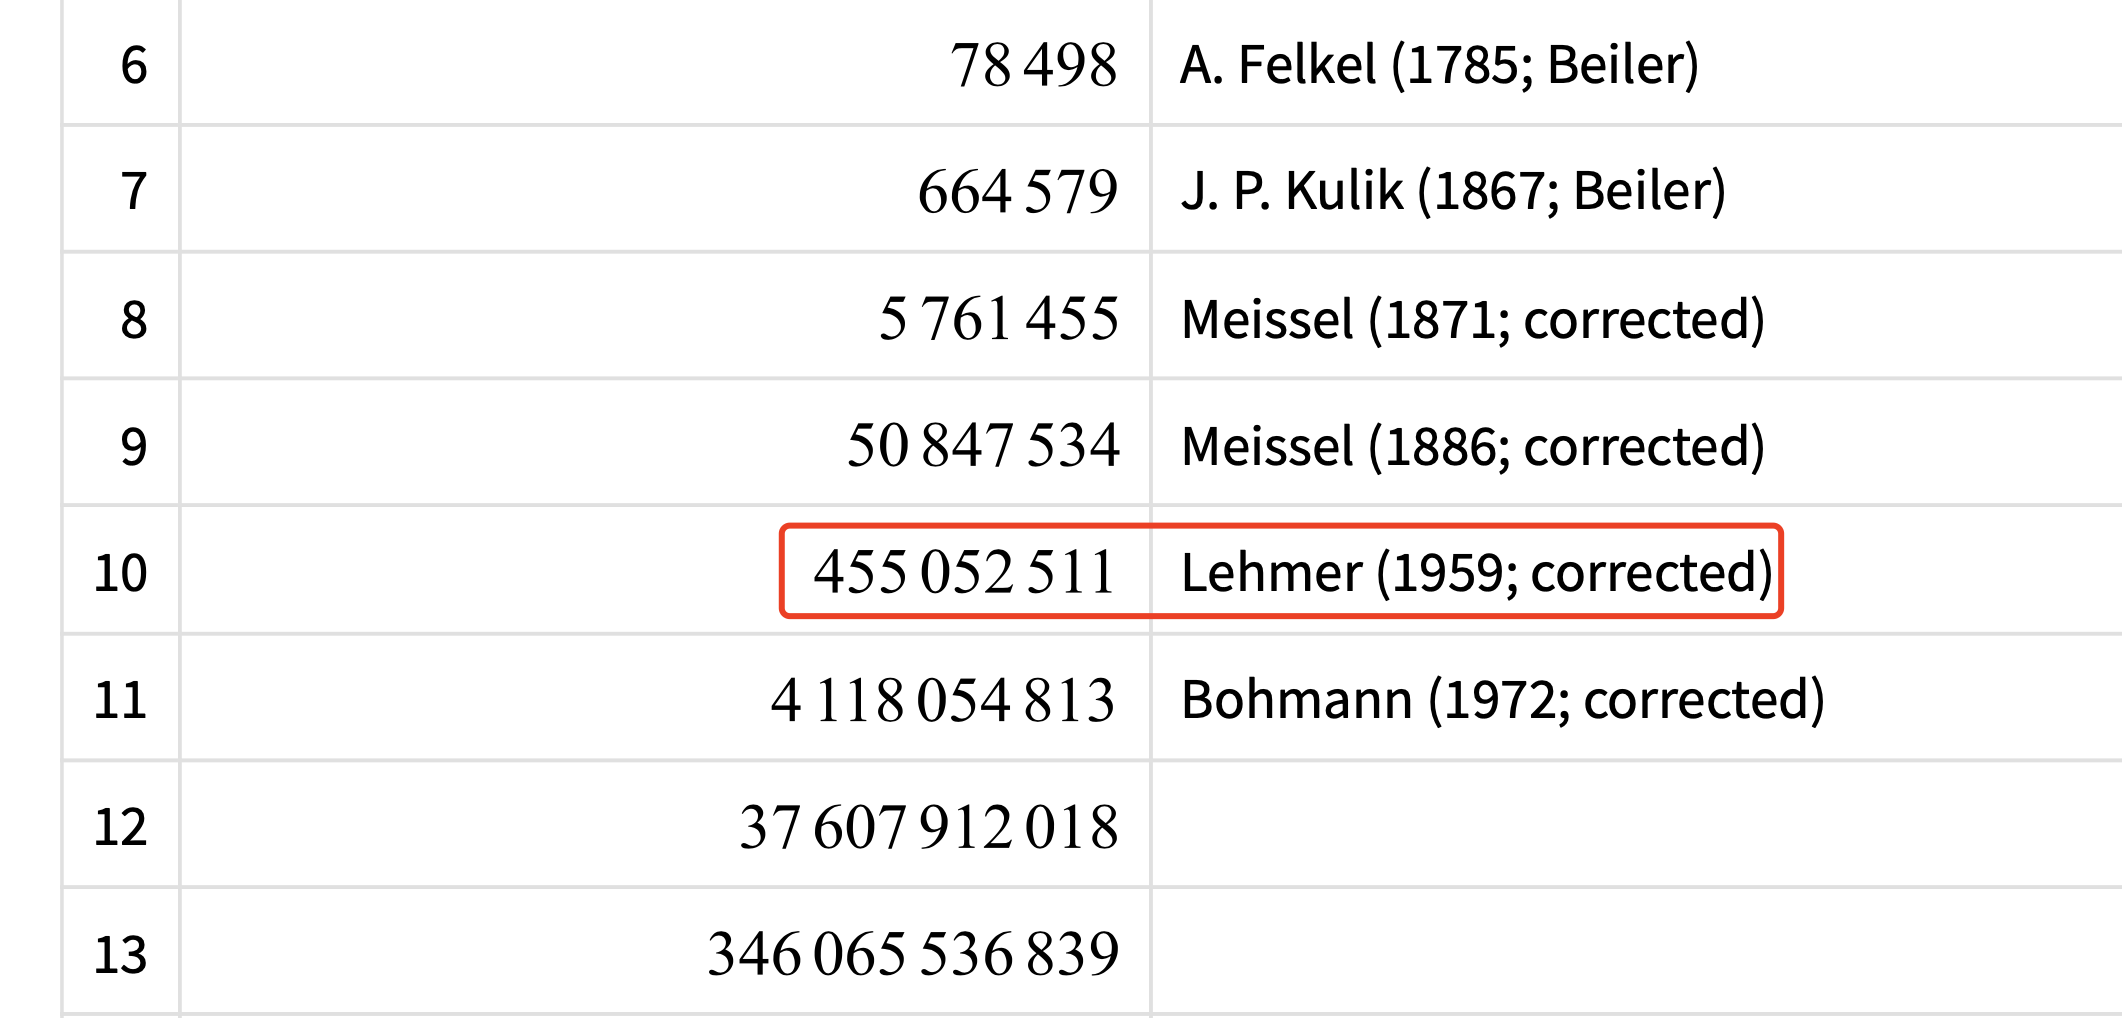Select the value 78 498
Image resolution: width=2122 pixels, height=1018 pixels.
1033,66
